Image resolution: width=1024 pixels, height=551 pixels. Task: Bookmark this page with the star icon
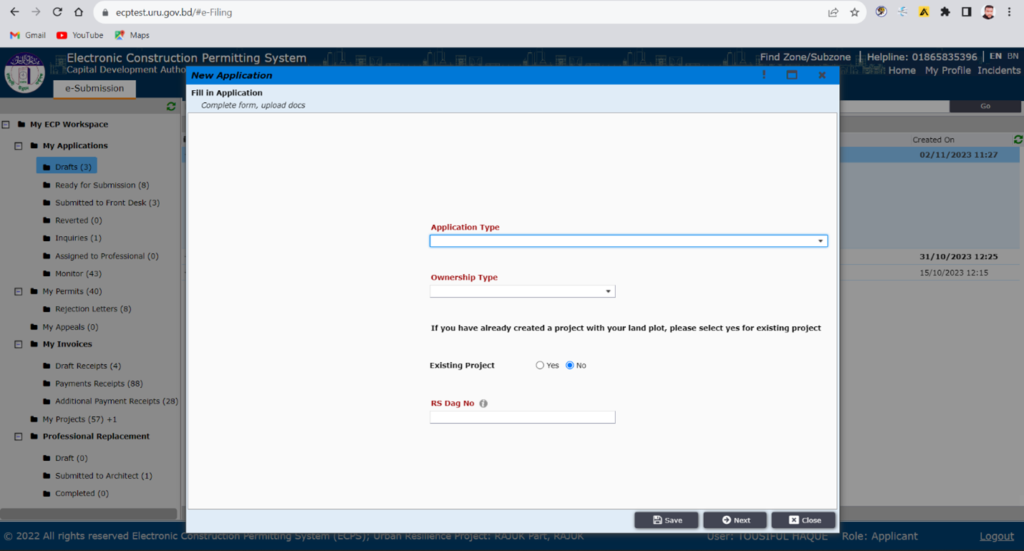(855, 12)
